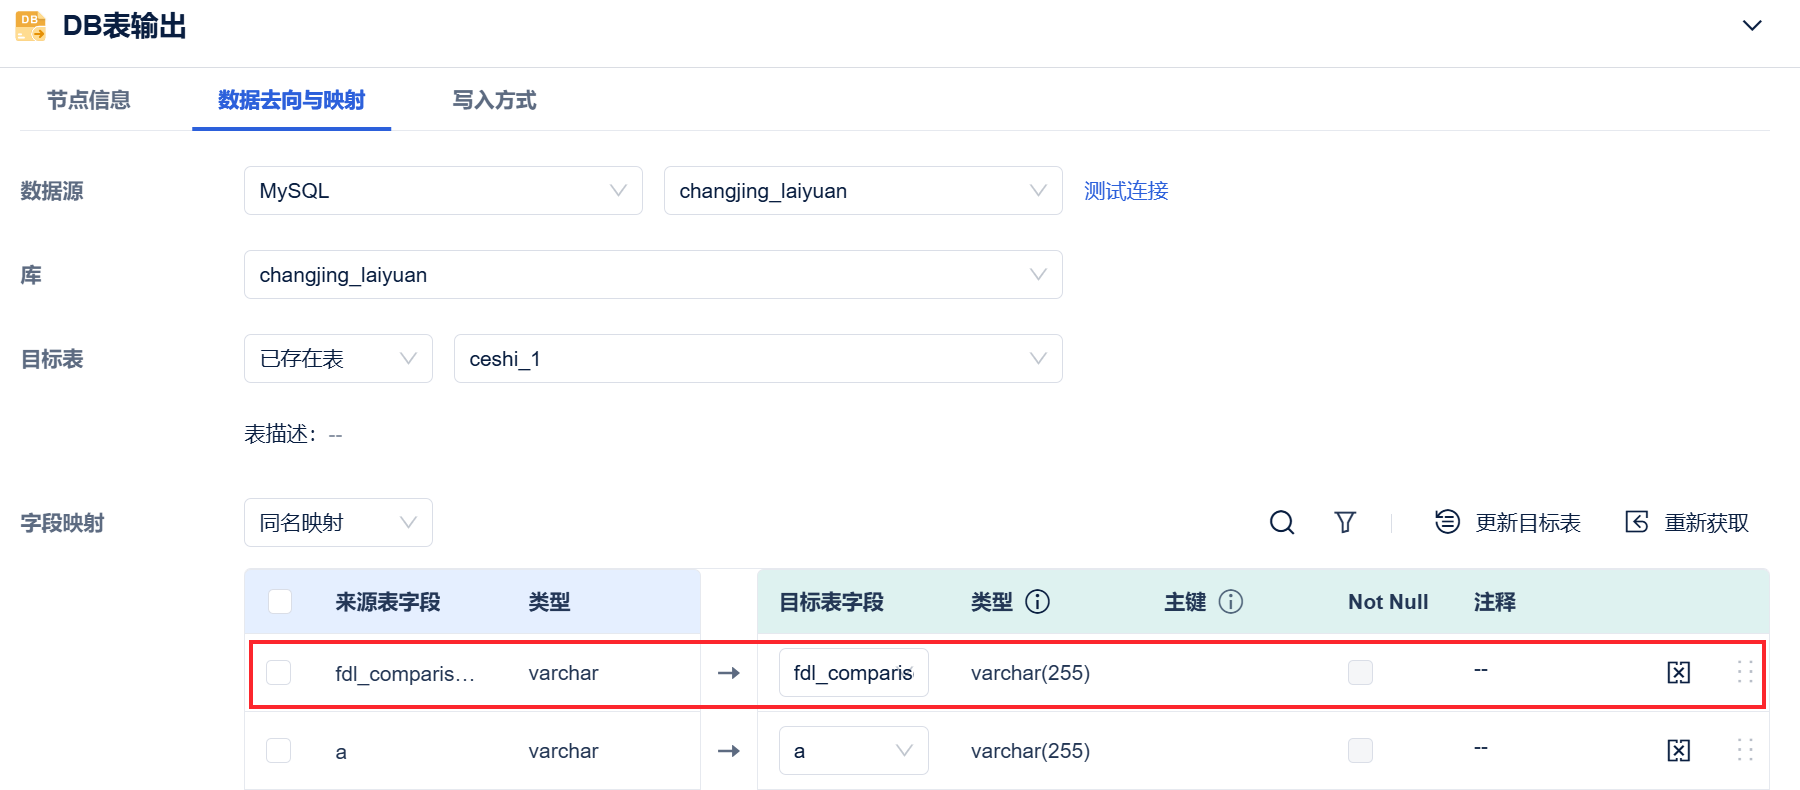Click the fdl_comparis target field input
Image resolution: width=1800 pixels, height=790 pixels.
pos(853,673)
